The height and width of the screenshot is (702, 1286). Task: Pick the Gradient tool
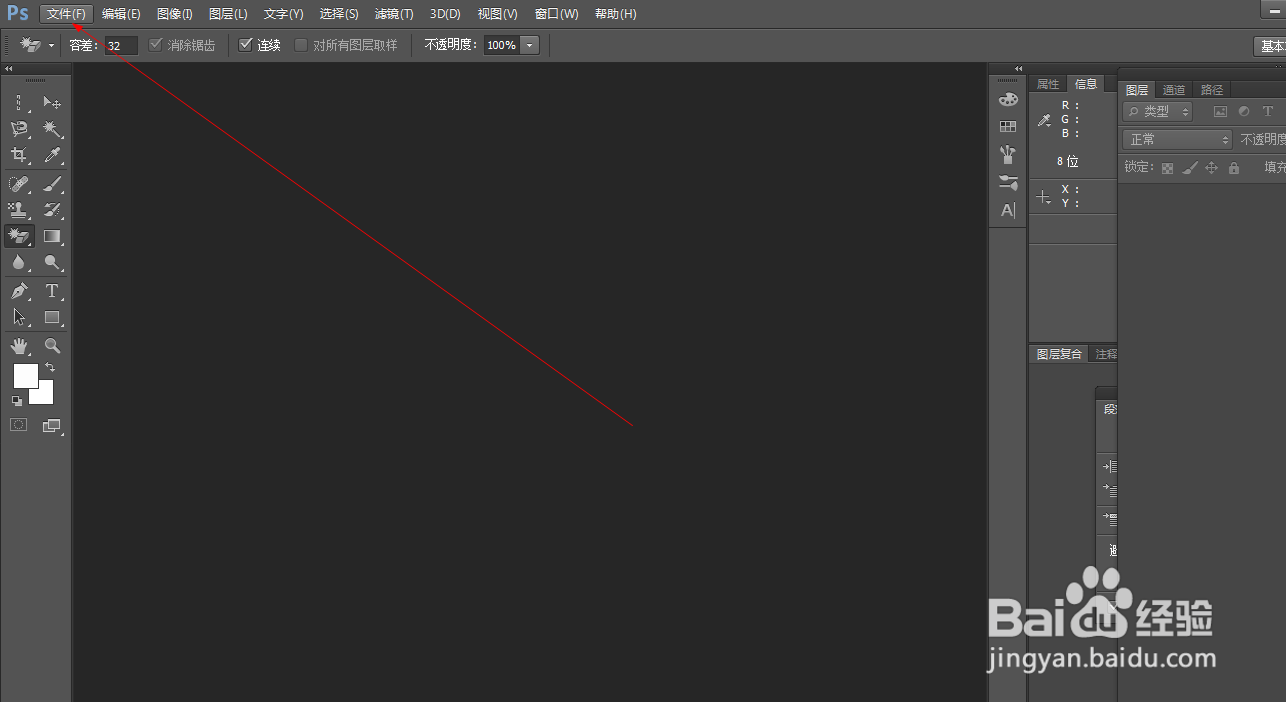click(53, 236)
